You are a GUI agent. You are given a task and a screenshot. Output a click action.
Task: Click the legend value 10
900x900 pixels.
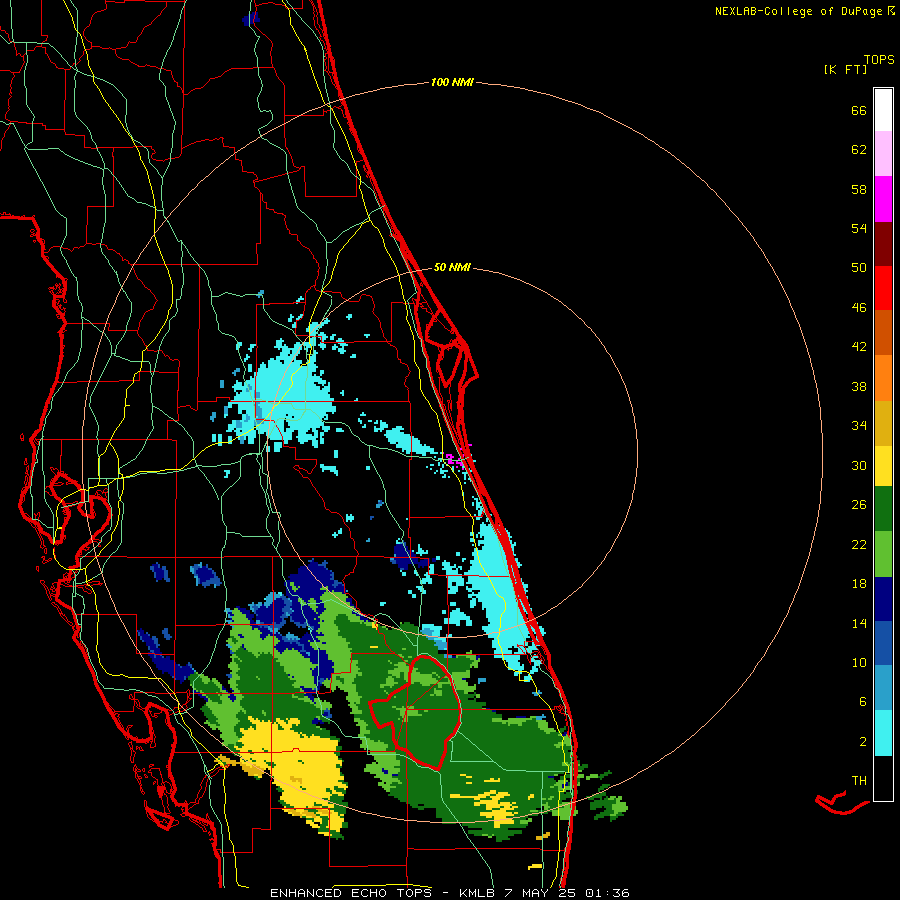(x=859, y=662)
